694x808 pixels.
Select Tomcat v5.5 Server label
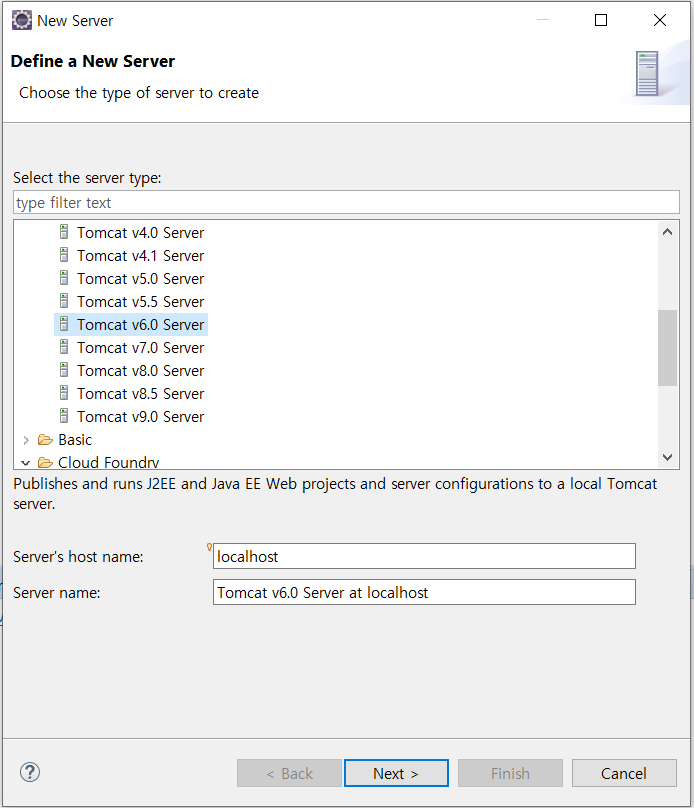[x=141, y=302]
